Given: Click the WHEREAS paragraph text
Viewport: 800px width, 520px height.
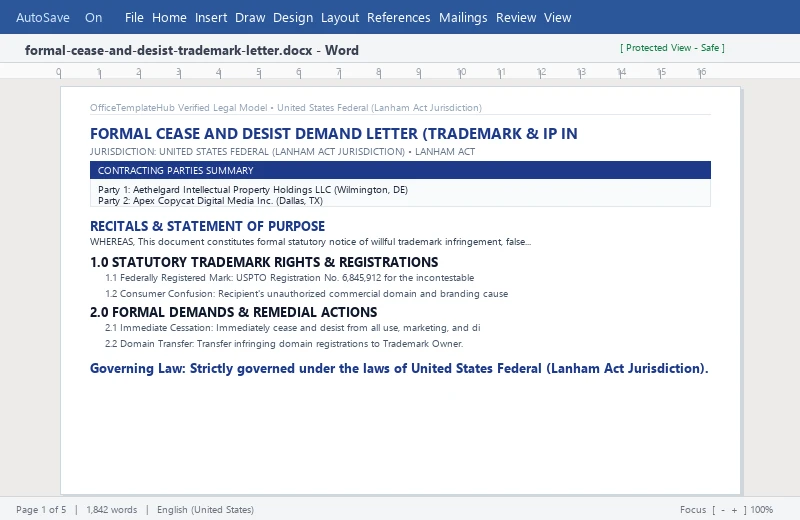Looking at the screenshot, I should pyautogui.click(x=310, y=242).
